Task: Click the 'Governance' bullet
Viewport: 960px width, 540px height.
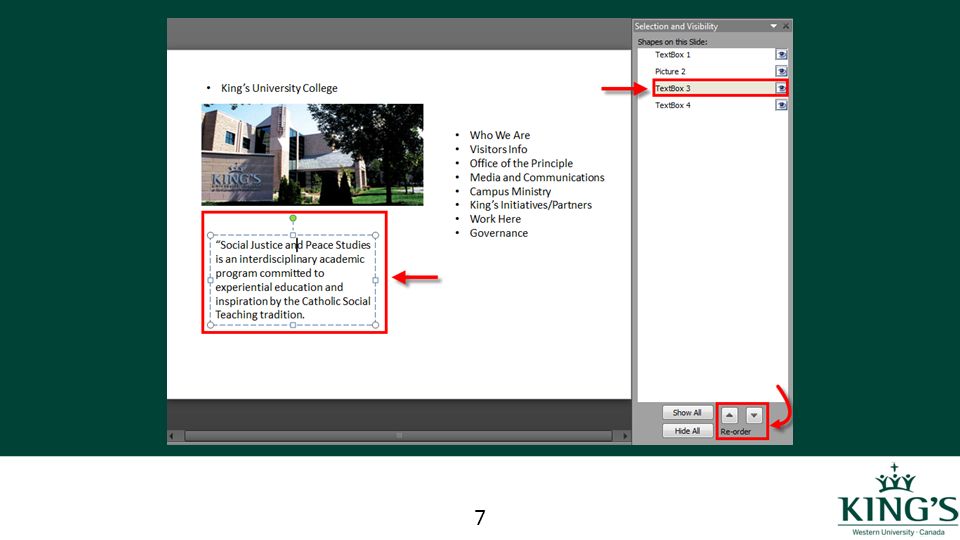Action: coord(498,233)
